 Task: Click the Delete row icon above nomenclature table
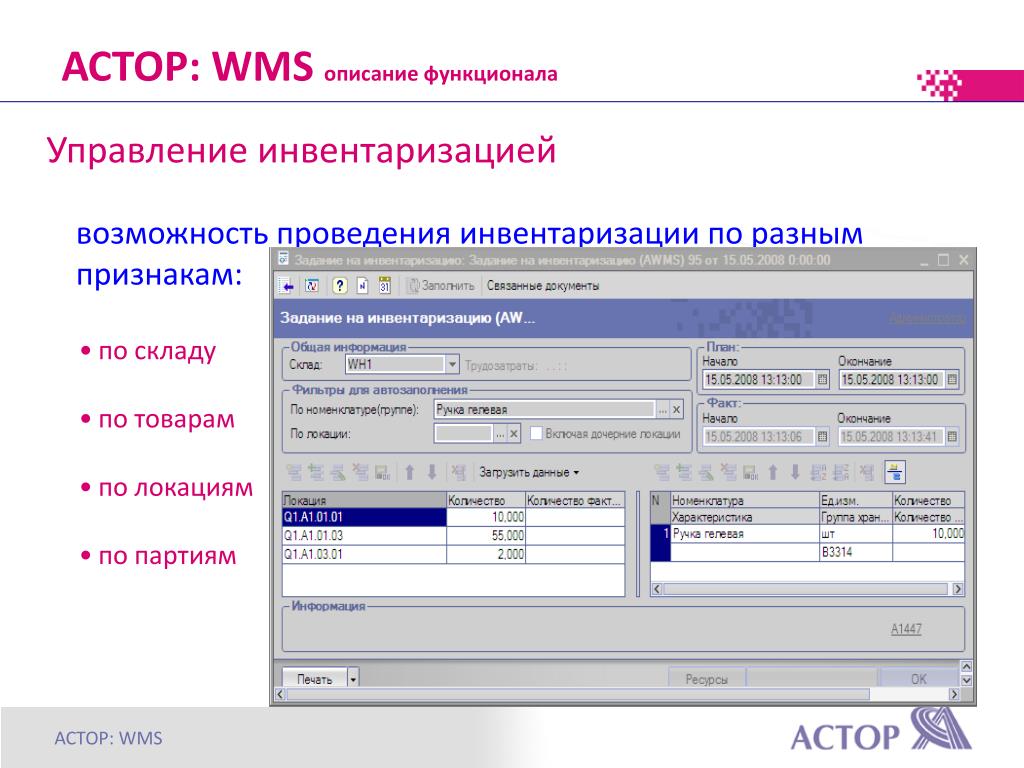point(728,472)
